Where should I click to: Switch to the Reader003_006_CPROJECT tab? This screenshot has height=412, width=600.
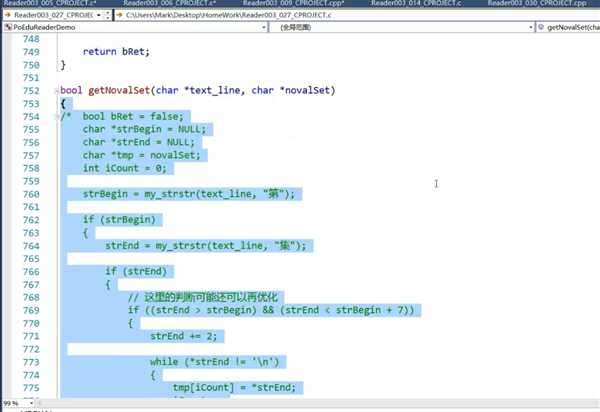(170, 3)
